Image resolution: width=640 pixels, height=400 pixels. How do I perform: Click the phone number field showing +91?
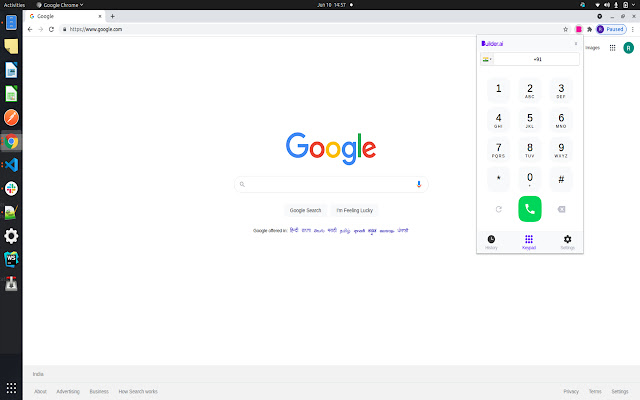pyautogui.click(x=537, y=59)
